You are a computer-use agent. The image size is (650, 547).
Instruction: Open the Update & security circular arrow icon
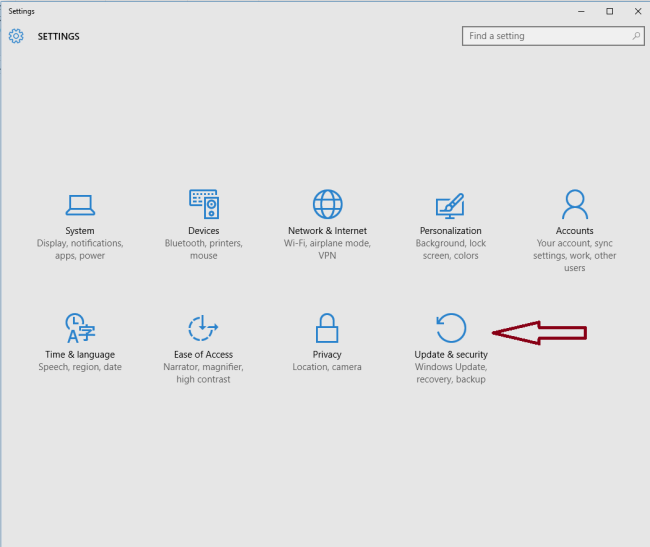pyautogui.click(x=450, y=328)
